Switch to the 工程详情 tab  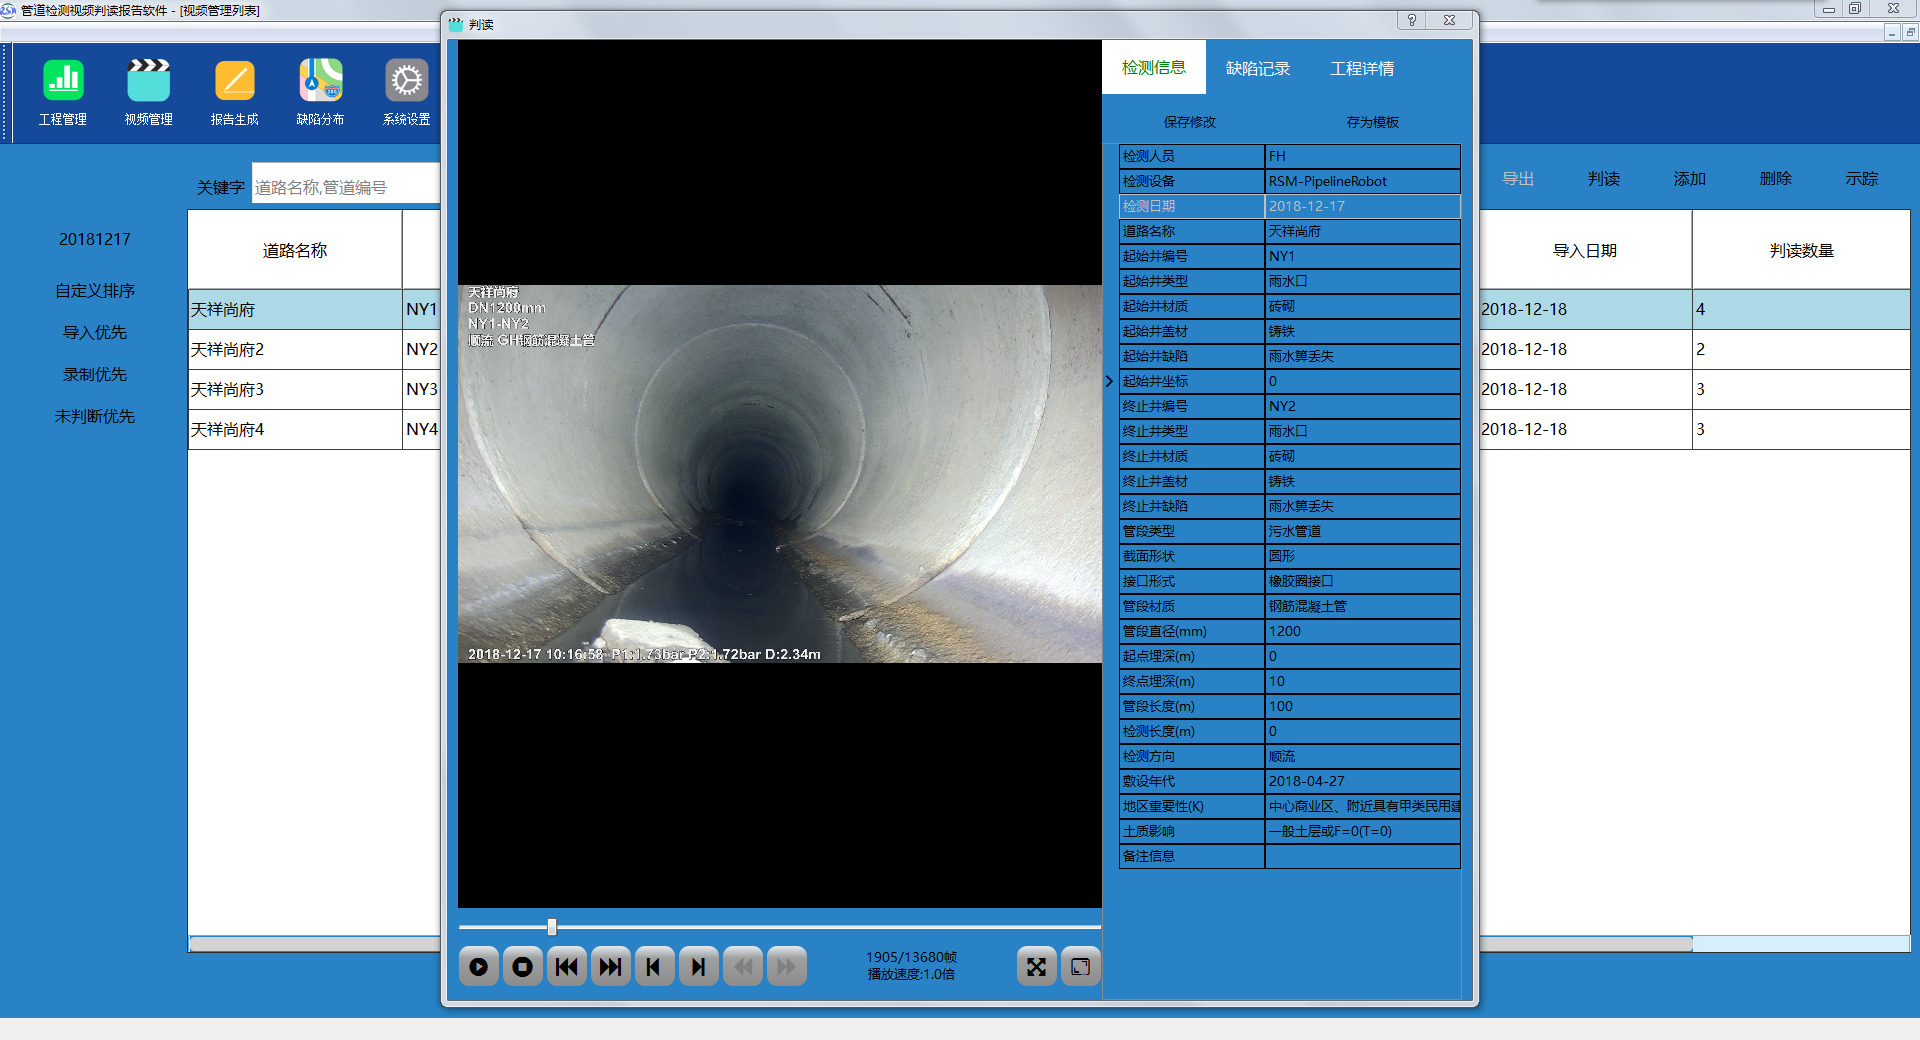pyautogui.click(x=1362, y=69)
